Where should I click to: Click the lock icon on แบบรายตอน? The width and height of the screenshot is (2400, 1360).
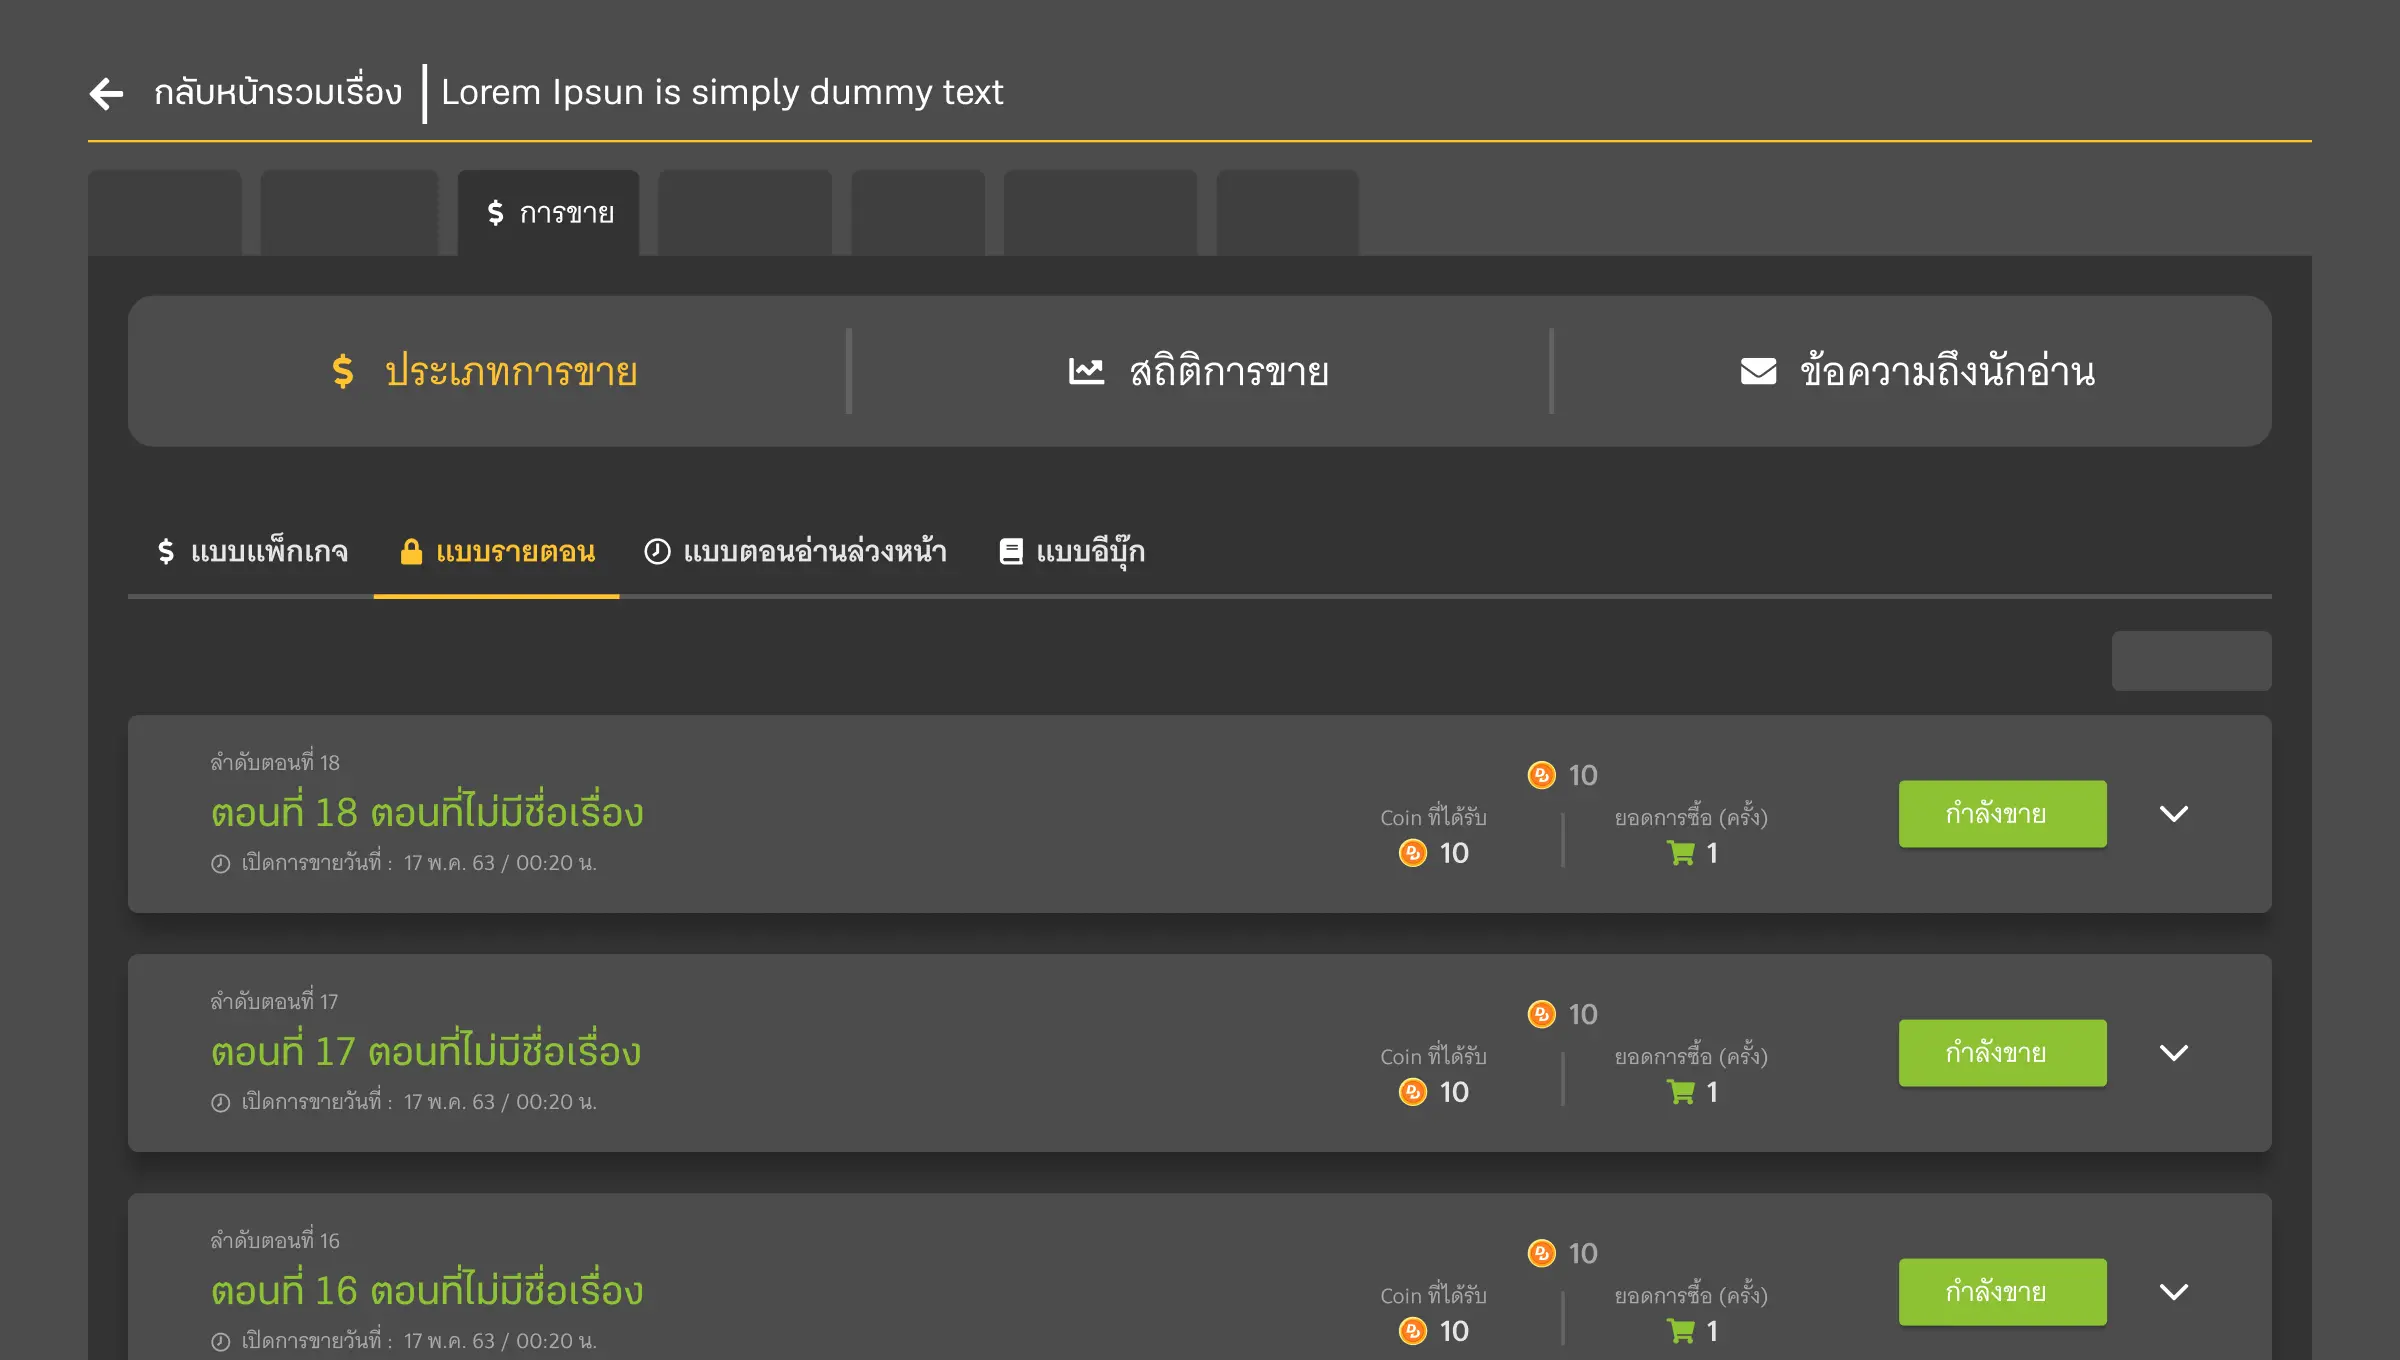click(x=411, y=552)
